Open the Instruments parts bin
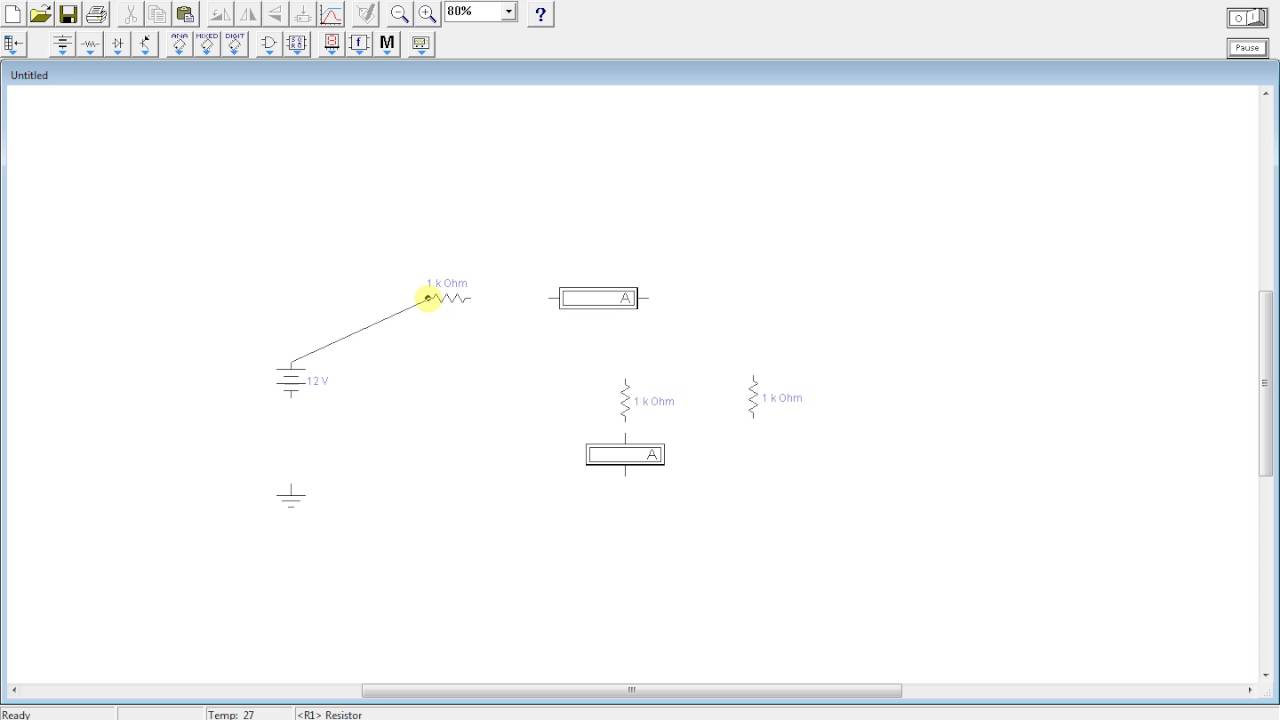 coord(421,44)
